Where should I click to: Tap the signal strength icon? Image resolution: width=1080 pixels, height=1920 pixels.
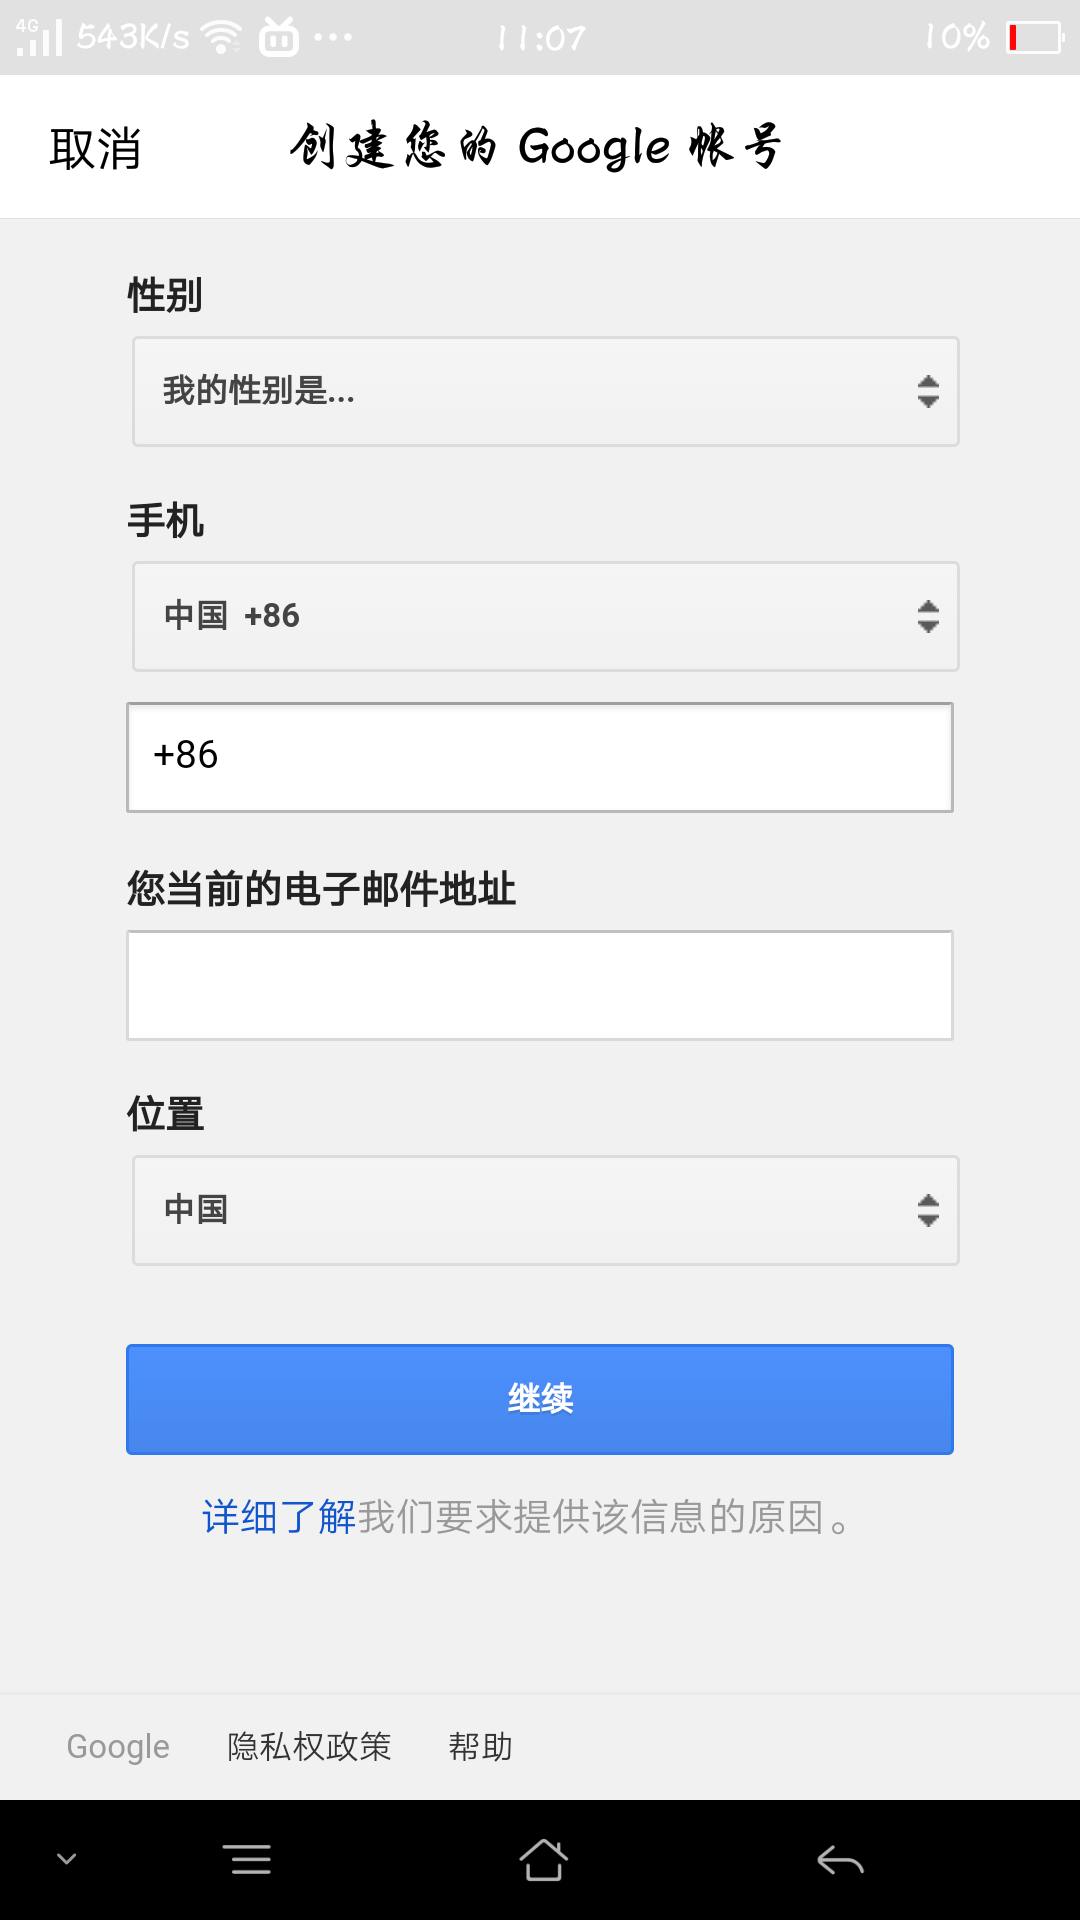click(39, 37)
